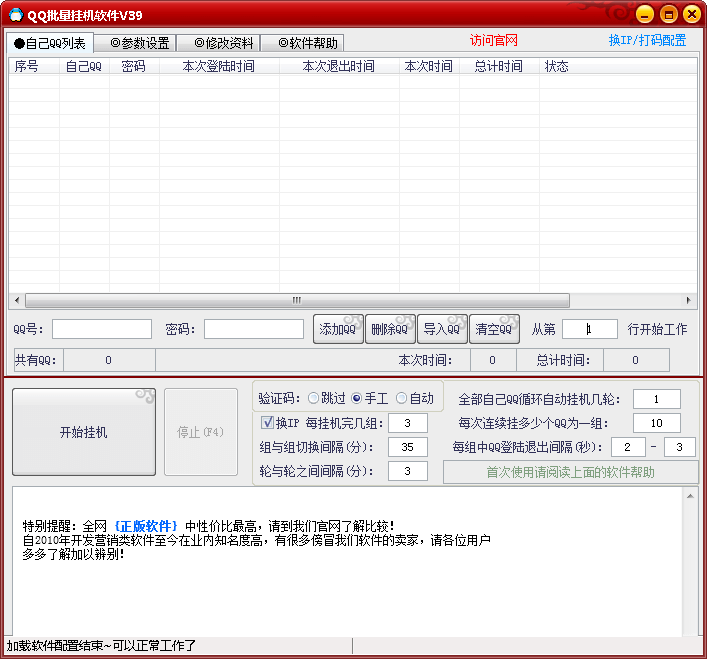Edit the login interval minimum seconds field
The image size is (707, 659).
628,447
